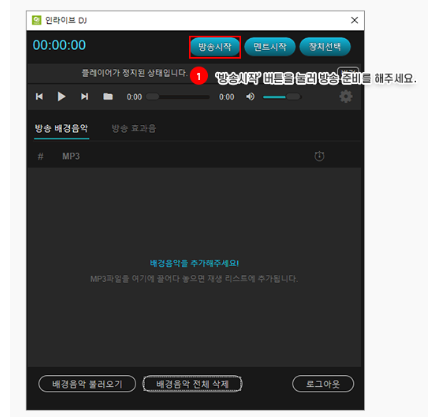Click the 배경음악을 추가해주세요! message
Screen dimensions: 428x417
coord(194,263)
